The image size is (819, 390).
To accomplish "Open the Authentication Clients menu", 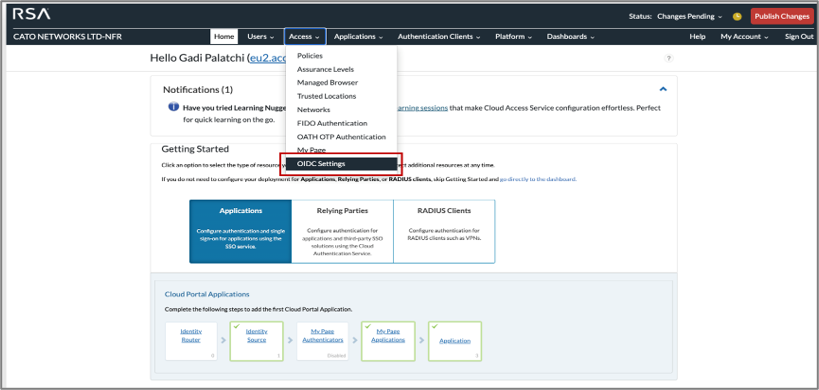I will pyautogui.click(x=439, y=37).
